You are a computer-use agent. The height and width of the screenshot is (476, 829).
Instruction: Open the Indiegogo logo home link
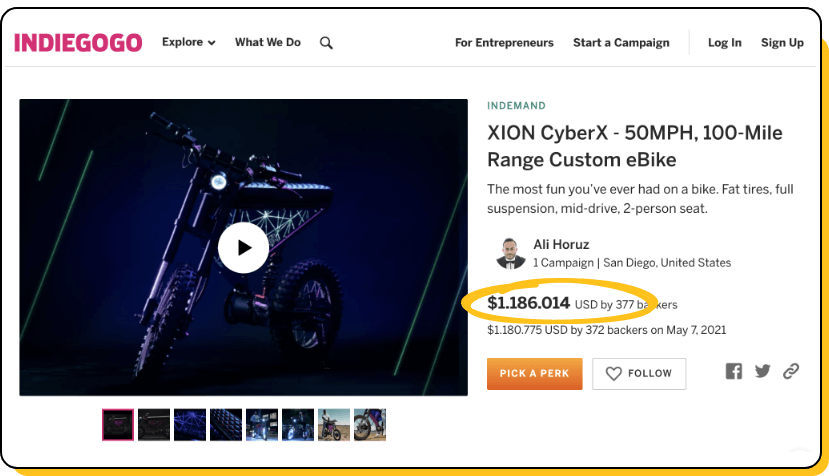pyautogui.click(x=78, y=43)
